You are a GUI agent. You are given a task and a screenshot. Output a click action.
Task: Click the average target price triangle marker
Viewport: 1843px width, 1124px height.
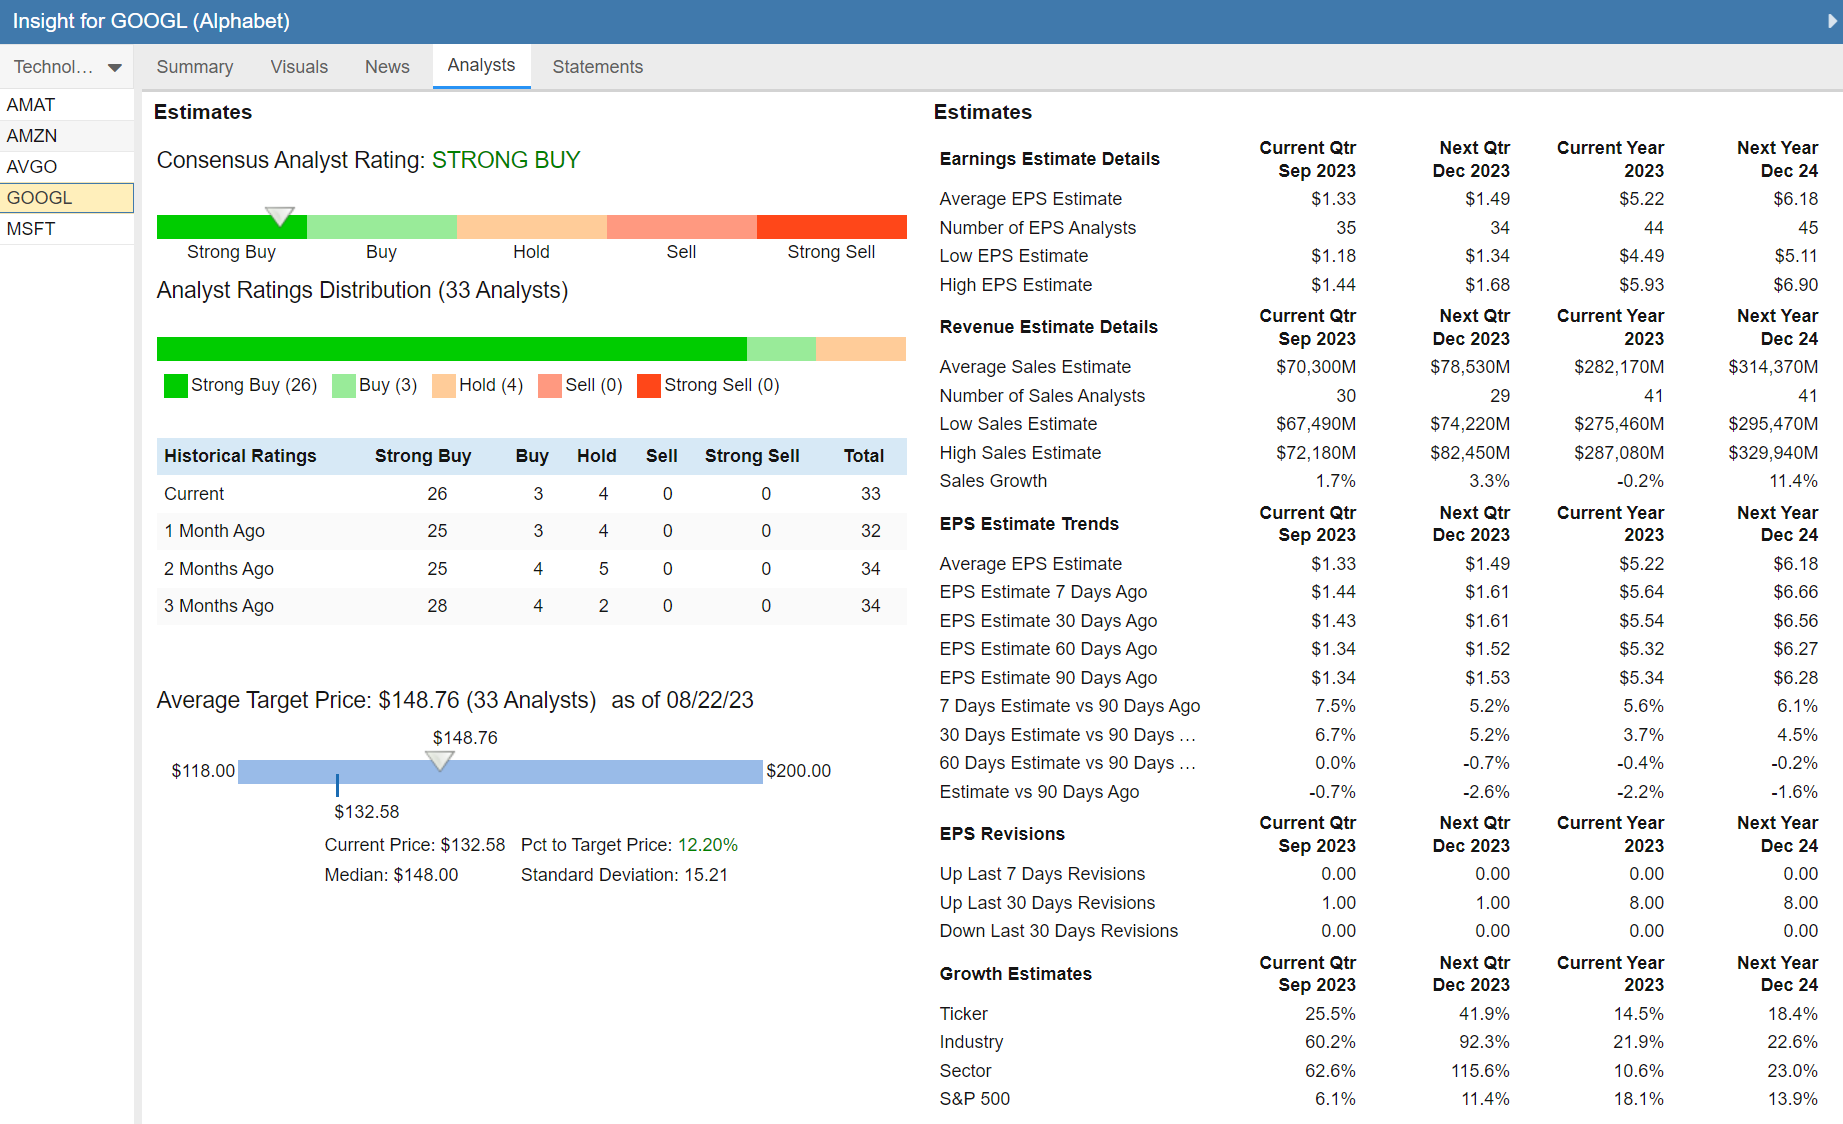pos(440,761)
